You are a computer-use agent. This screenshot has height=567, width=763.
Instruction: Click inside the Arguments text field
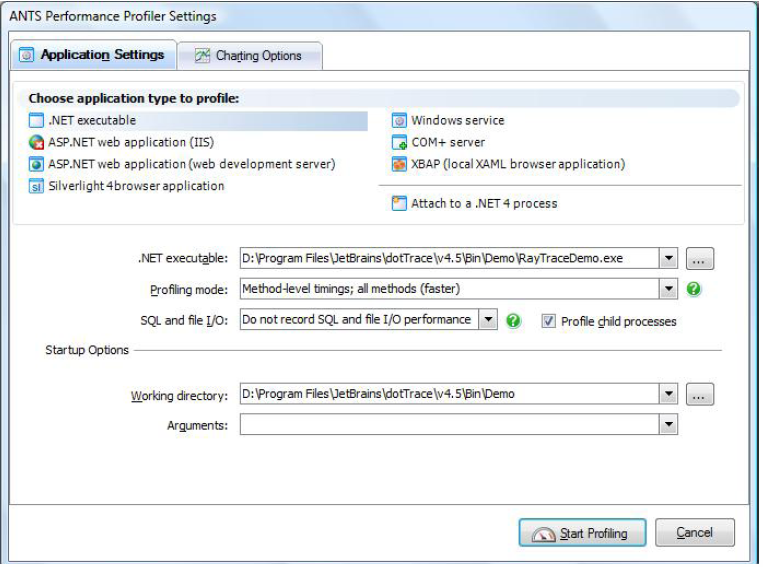click(x=448, y=426)
